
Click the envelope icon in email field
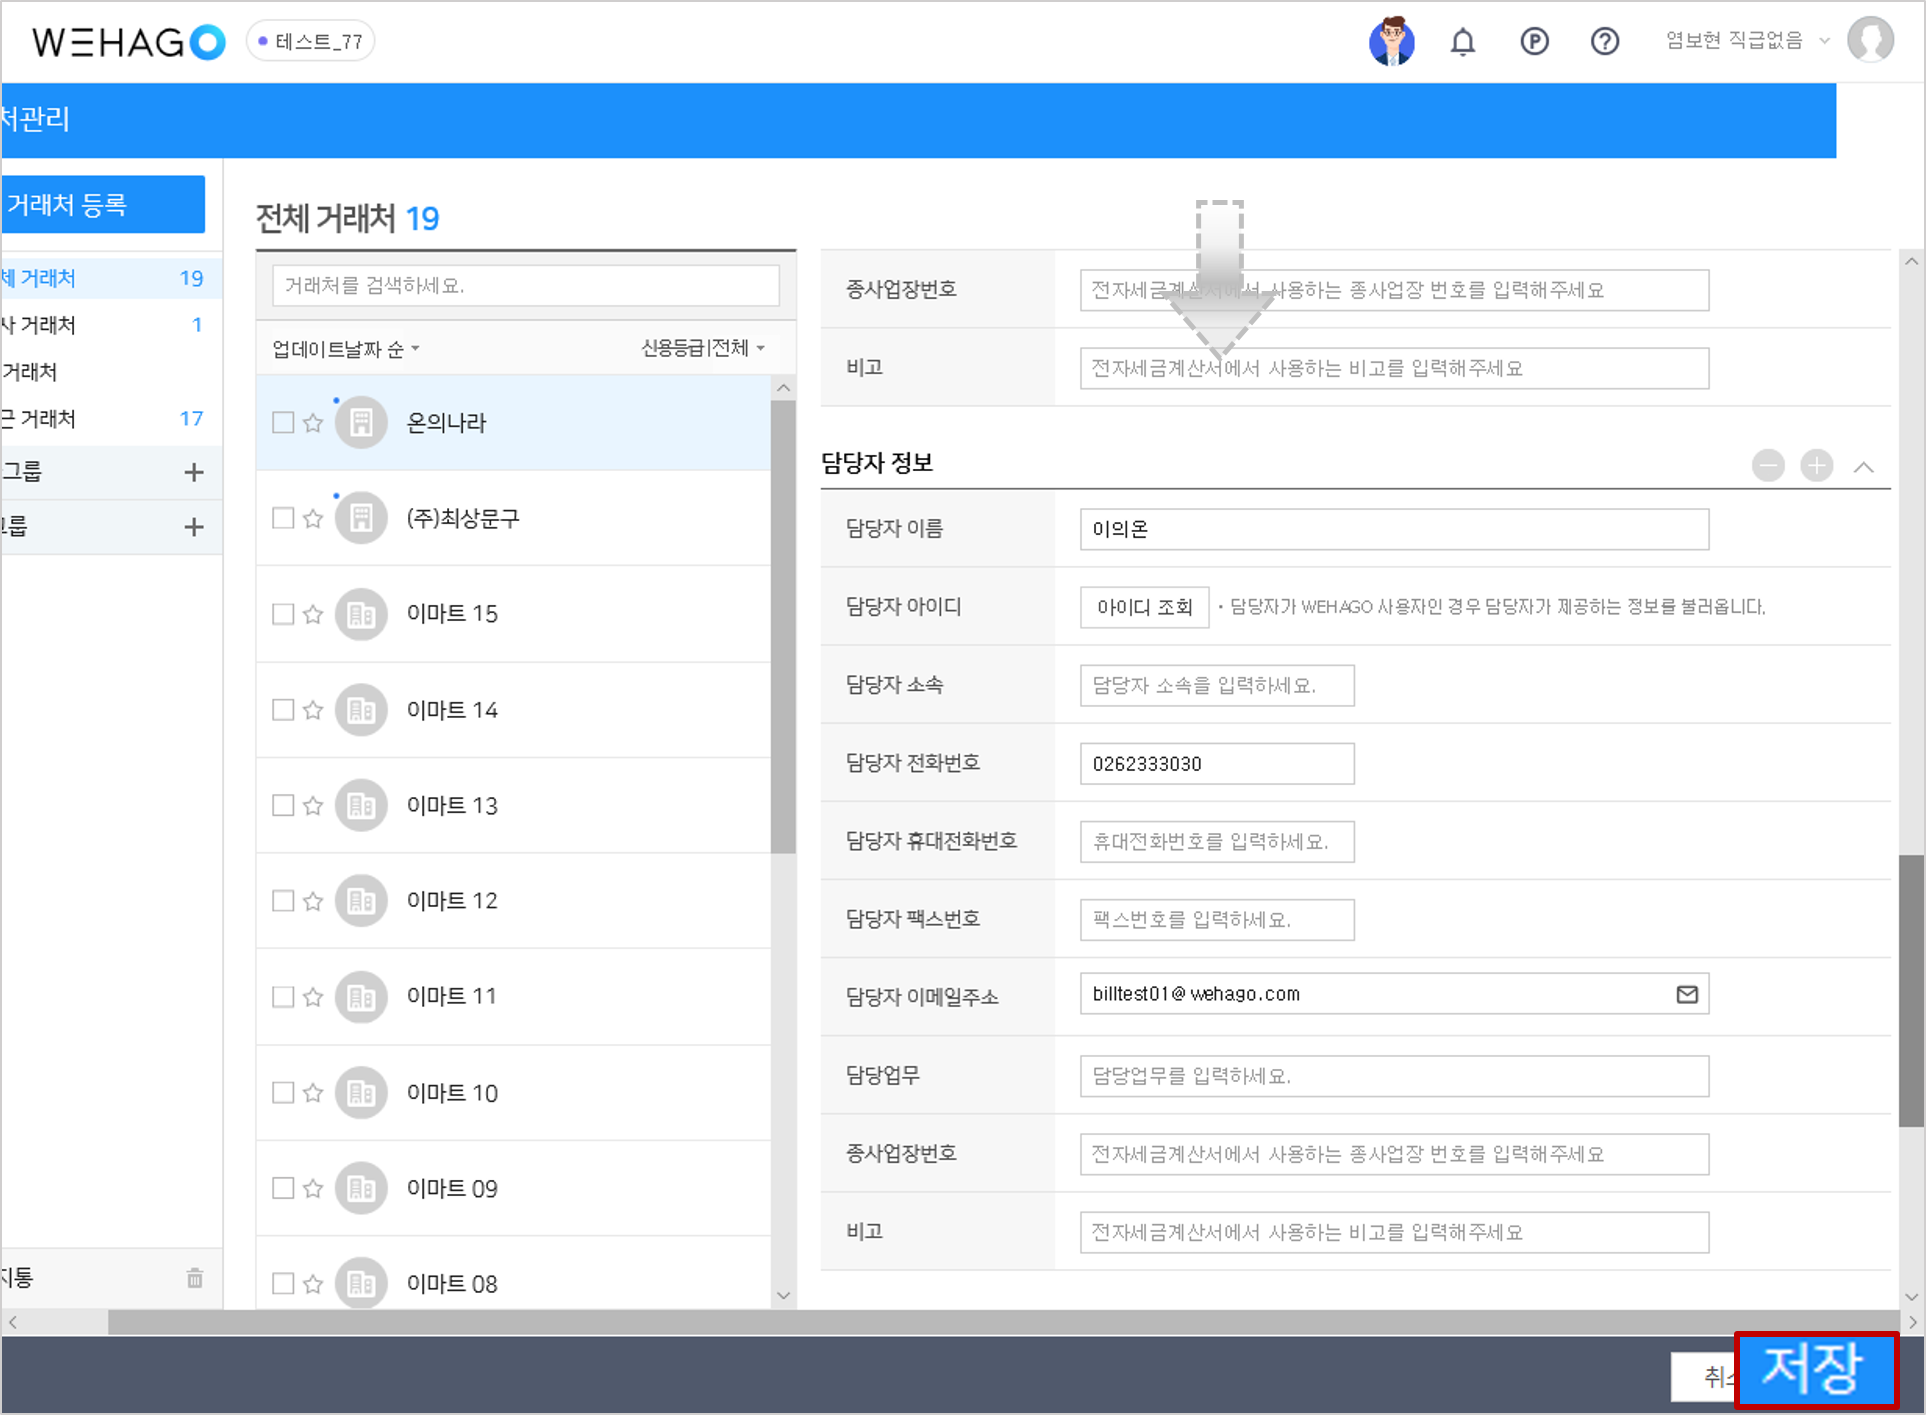1687,994
